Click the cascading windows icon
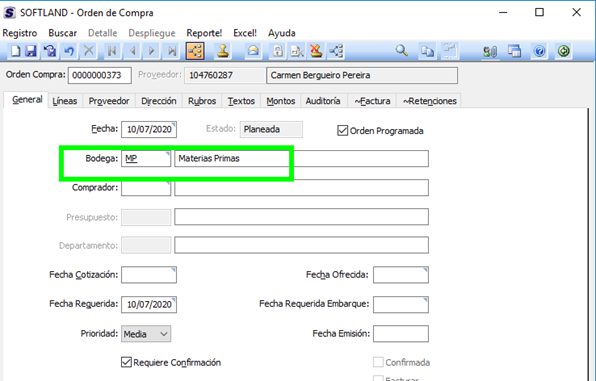 (515, 51)
